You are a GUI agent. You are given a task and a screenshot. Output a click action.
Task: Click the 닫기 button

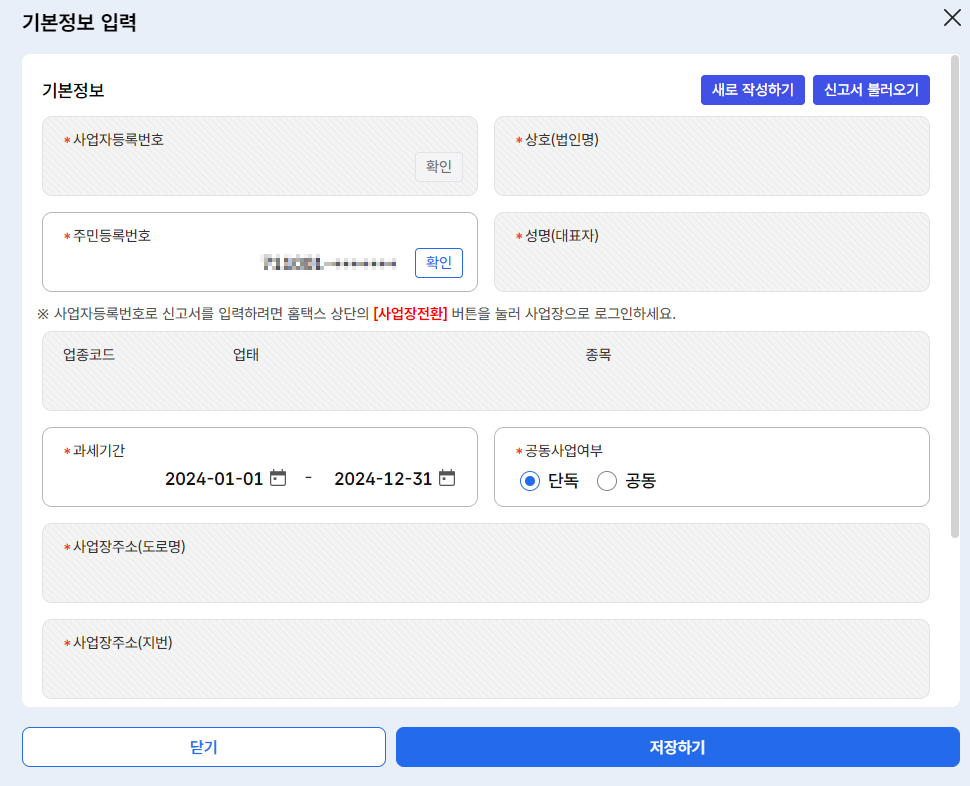coord(203,747)
